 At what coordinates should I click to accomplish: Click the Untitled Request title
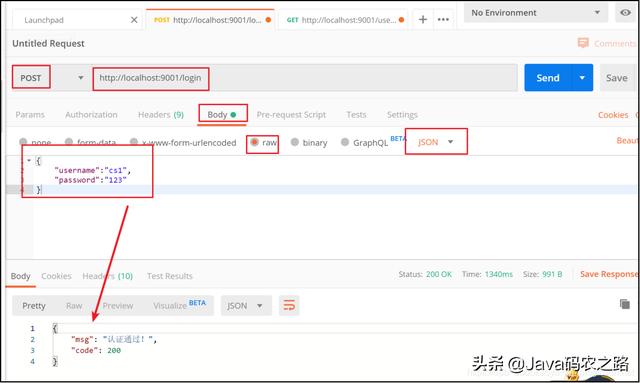tap(48, 43)
